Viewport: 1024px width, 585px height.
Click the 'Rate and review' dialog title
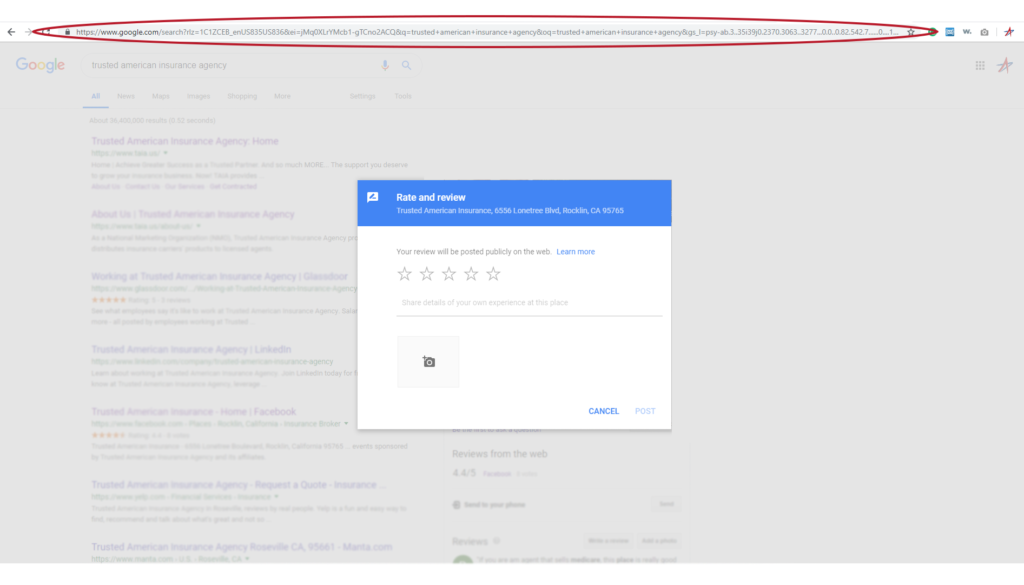431,197
